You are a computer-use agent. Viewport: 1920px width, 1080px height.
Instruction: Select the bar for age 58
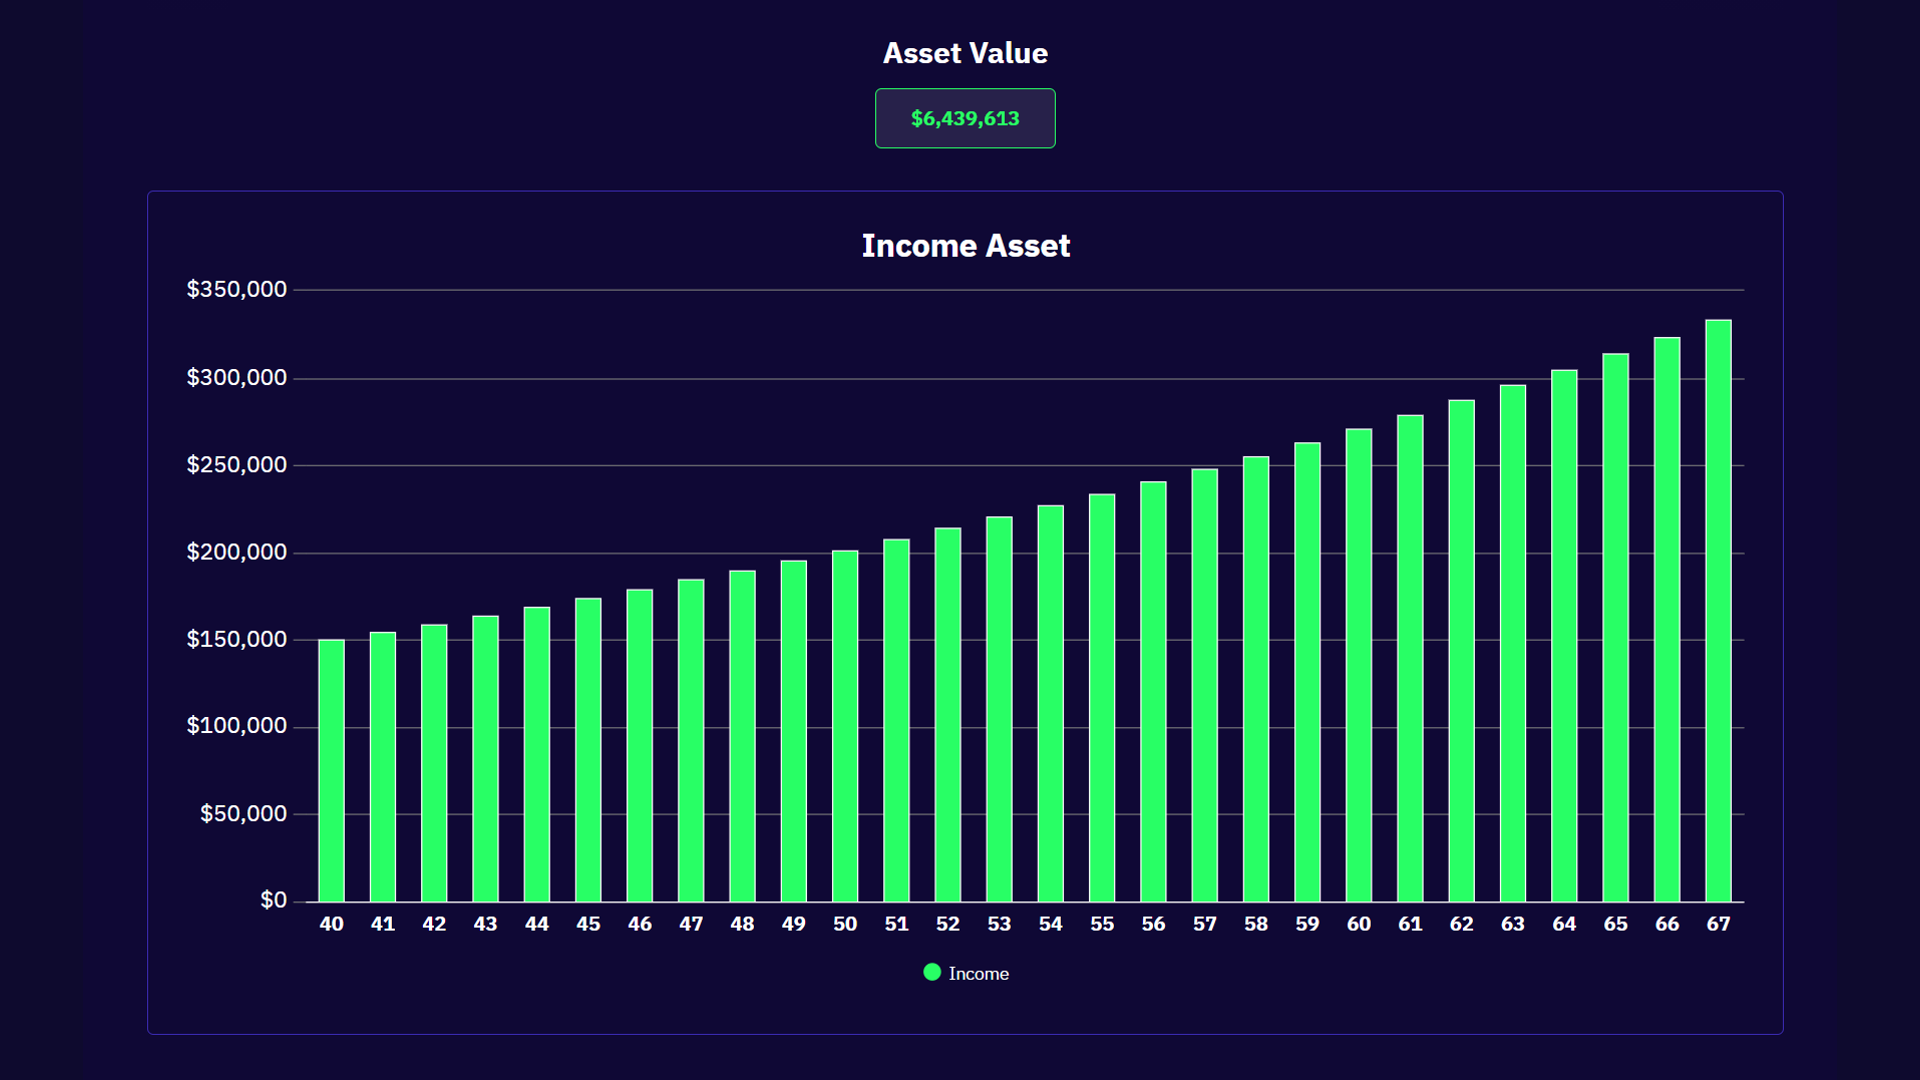click(x=1256, y=678)
